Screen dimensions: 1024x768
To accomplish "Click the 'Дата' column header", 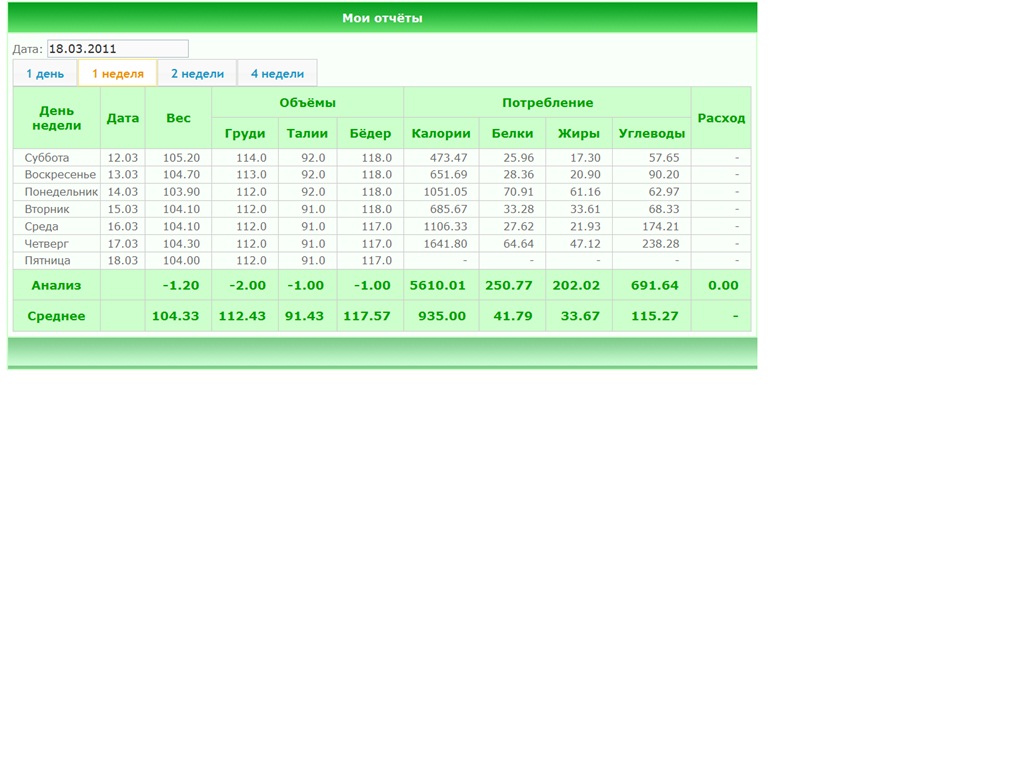I will tap(123, 118).
